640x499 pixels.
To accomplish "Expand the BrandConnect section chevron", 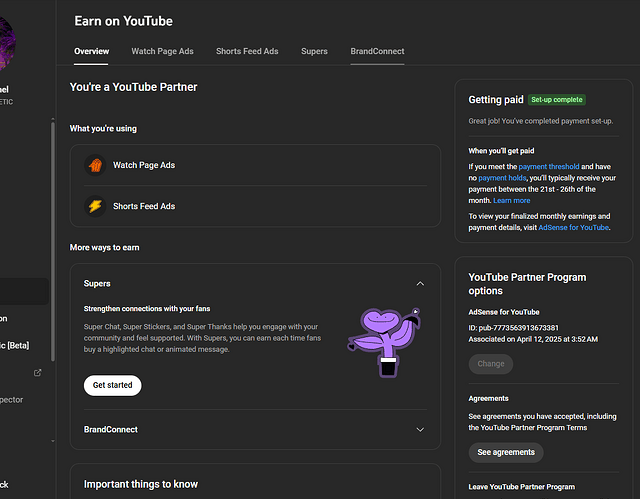I will [420, 430].
